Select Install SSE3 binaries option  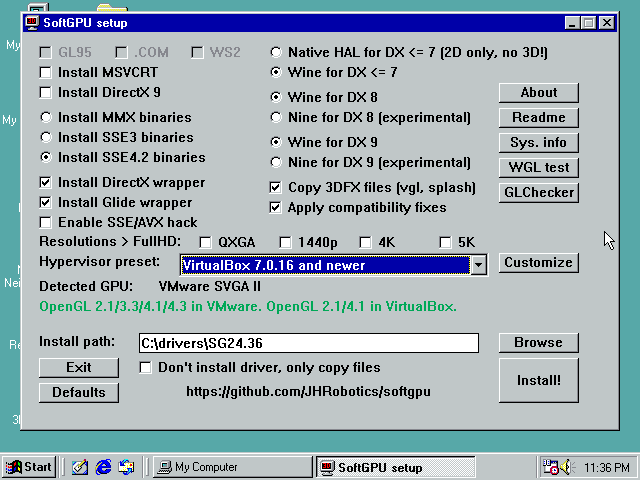point(46,138)
